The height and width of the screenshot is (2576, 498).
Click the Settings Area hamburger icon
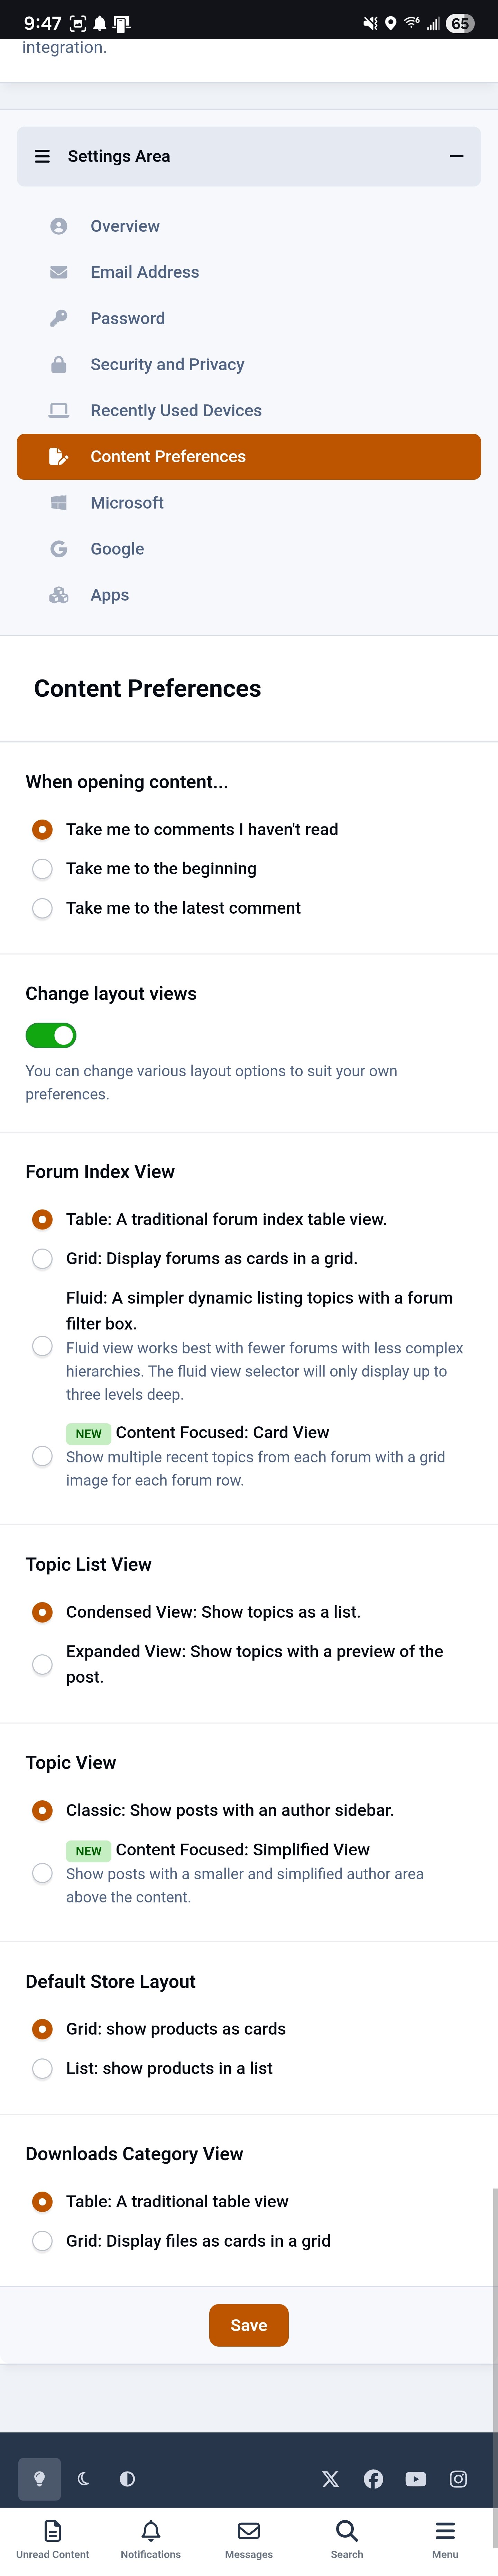[x=42, y=156]
